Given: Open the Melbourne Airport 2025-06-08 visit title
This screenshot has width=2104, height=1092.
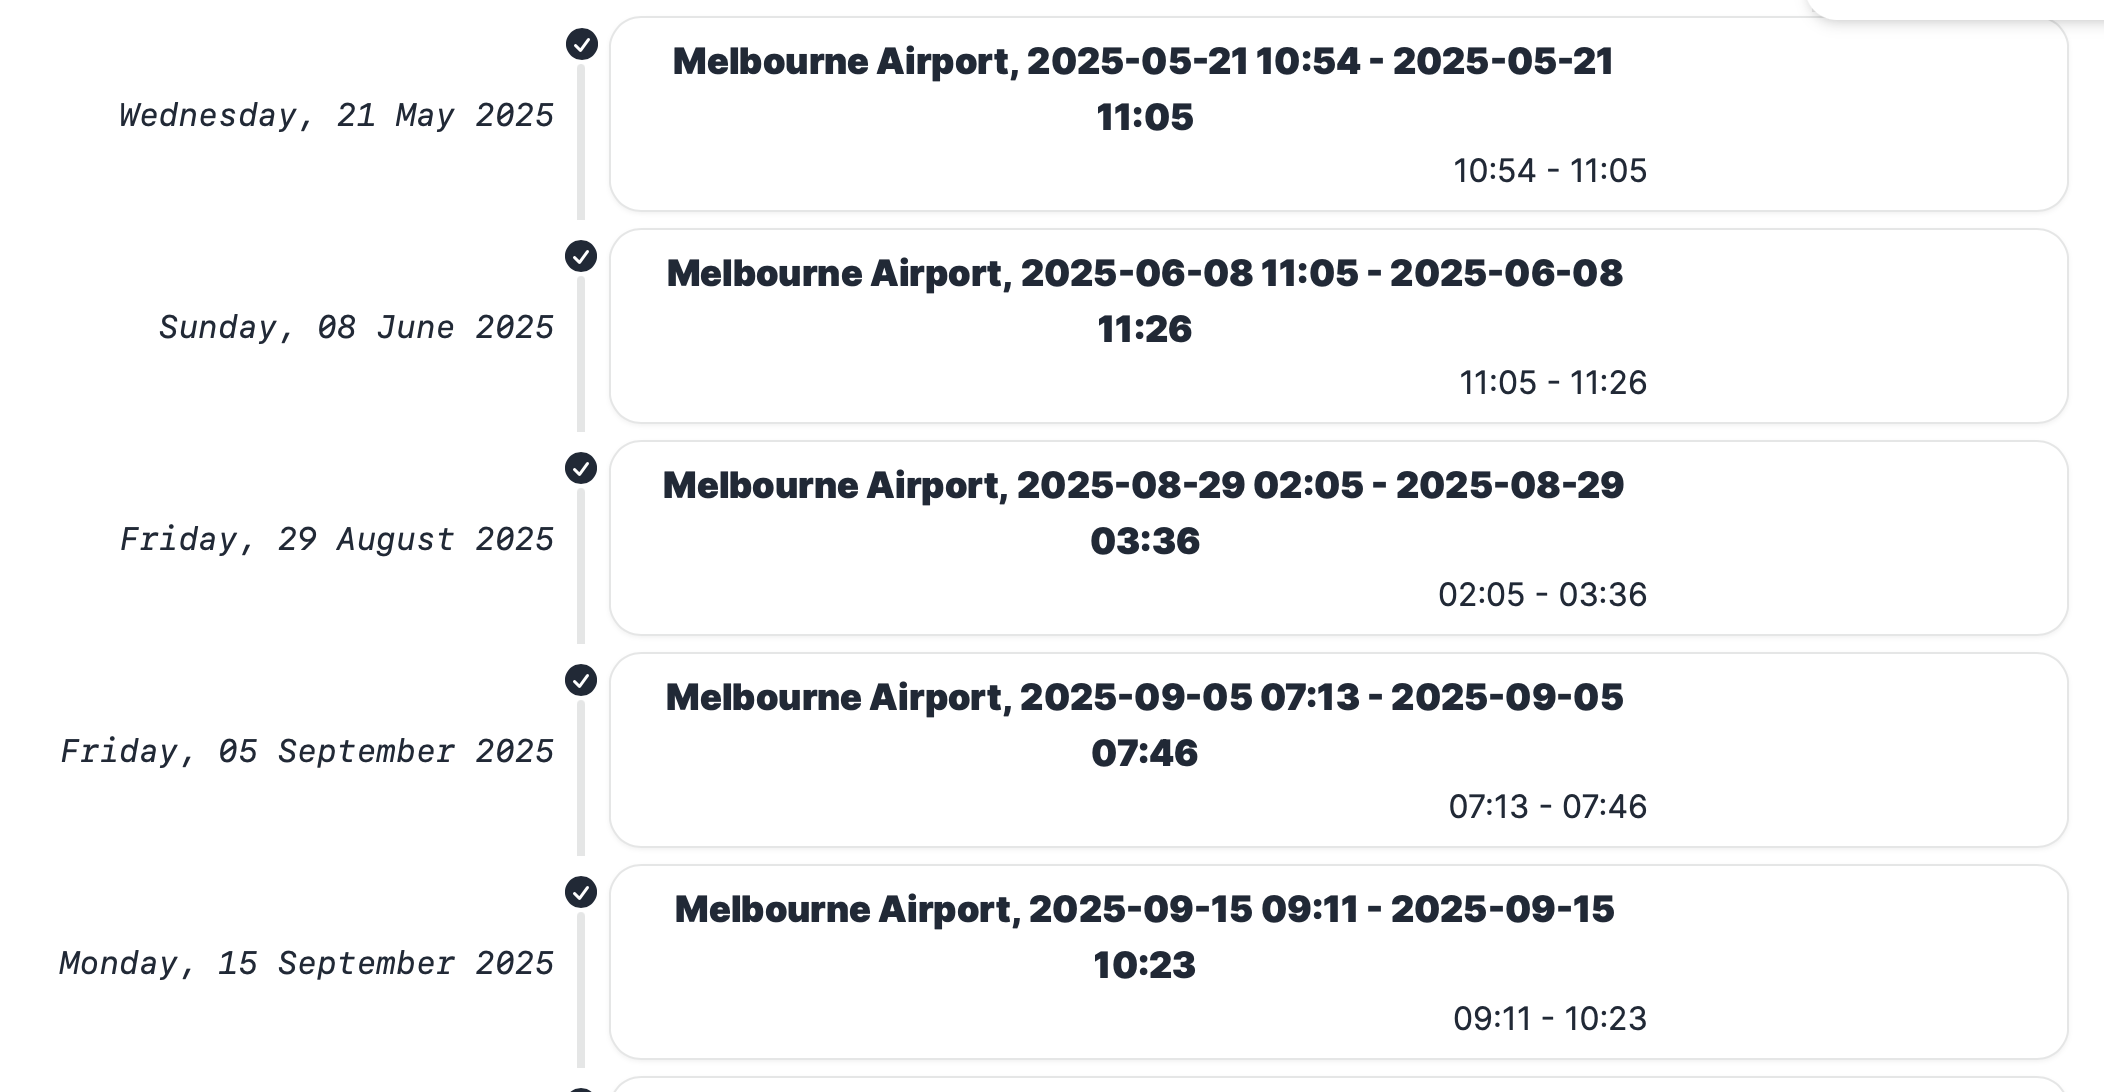Looking at the screenshot, I should [x=1144, y=301].
